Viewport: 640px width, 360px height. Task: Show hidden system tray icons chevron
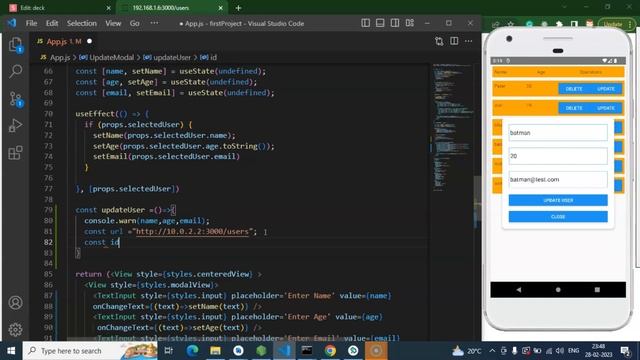[493, 351]
